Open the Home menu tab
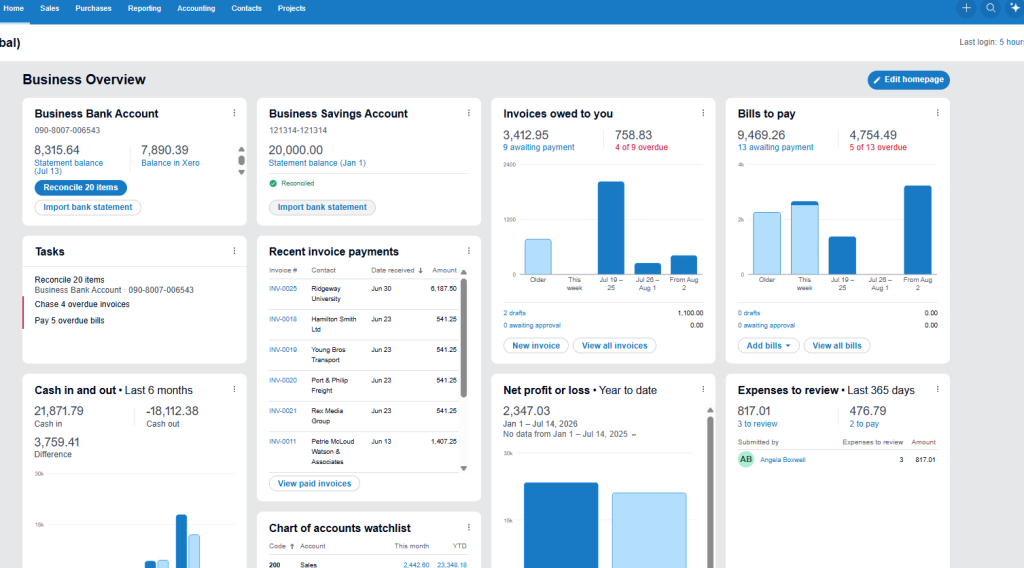 pos(14,8)
